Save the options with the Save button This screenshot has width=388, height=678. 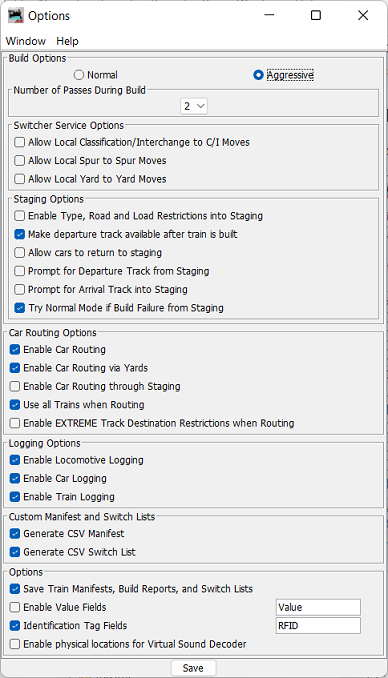pyautogui.click(x=193, y=668)
